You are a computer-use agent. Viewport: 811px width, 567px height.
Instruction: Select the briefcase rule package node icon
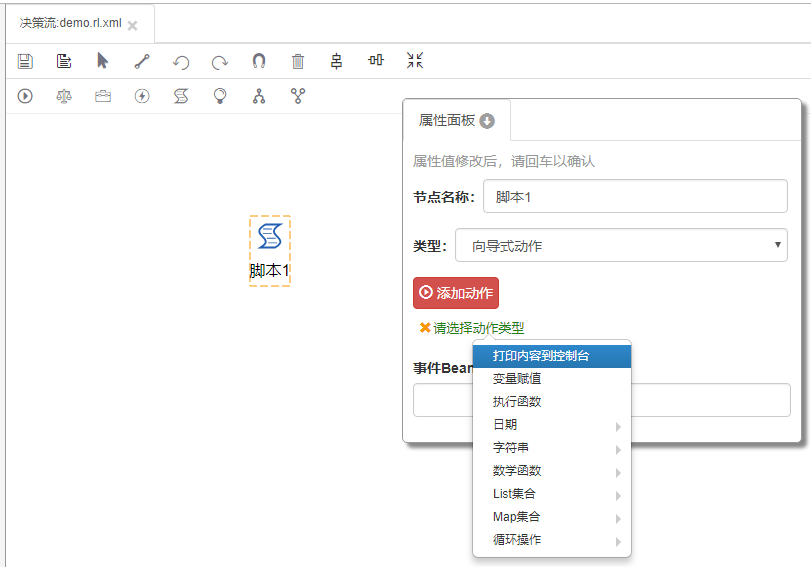coord(103,96)
